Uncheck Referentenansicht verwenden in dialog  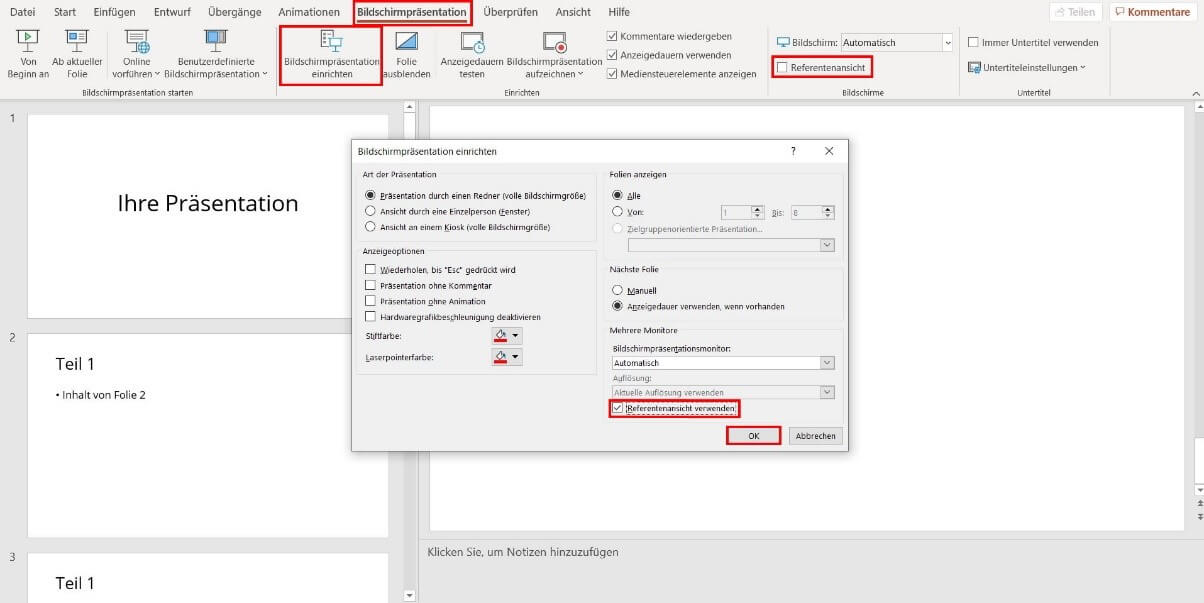pos(618,409)
